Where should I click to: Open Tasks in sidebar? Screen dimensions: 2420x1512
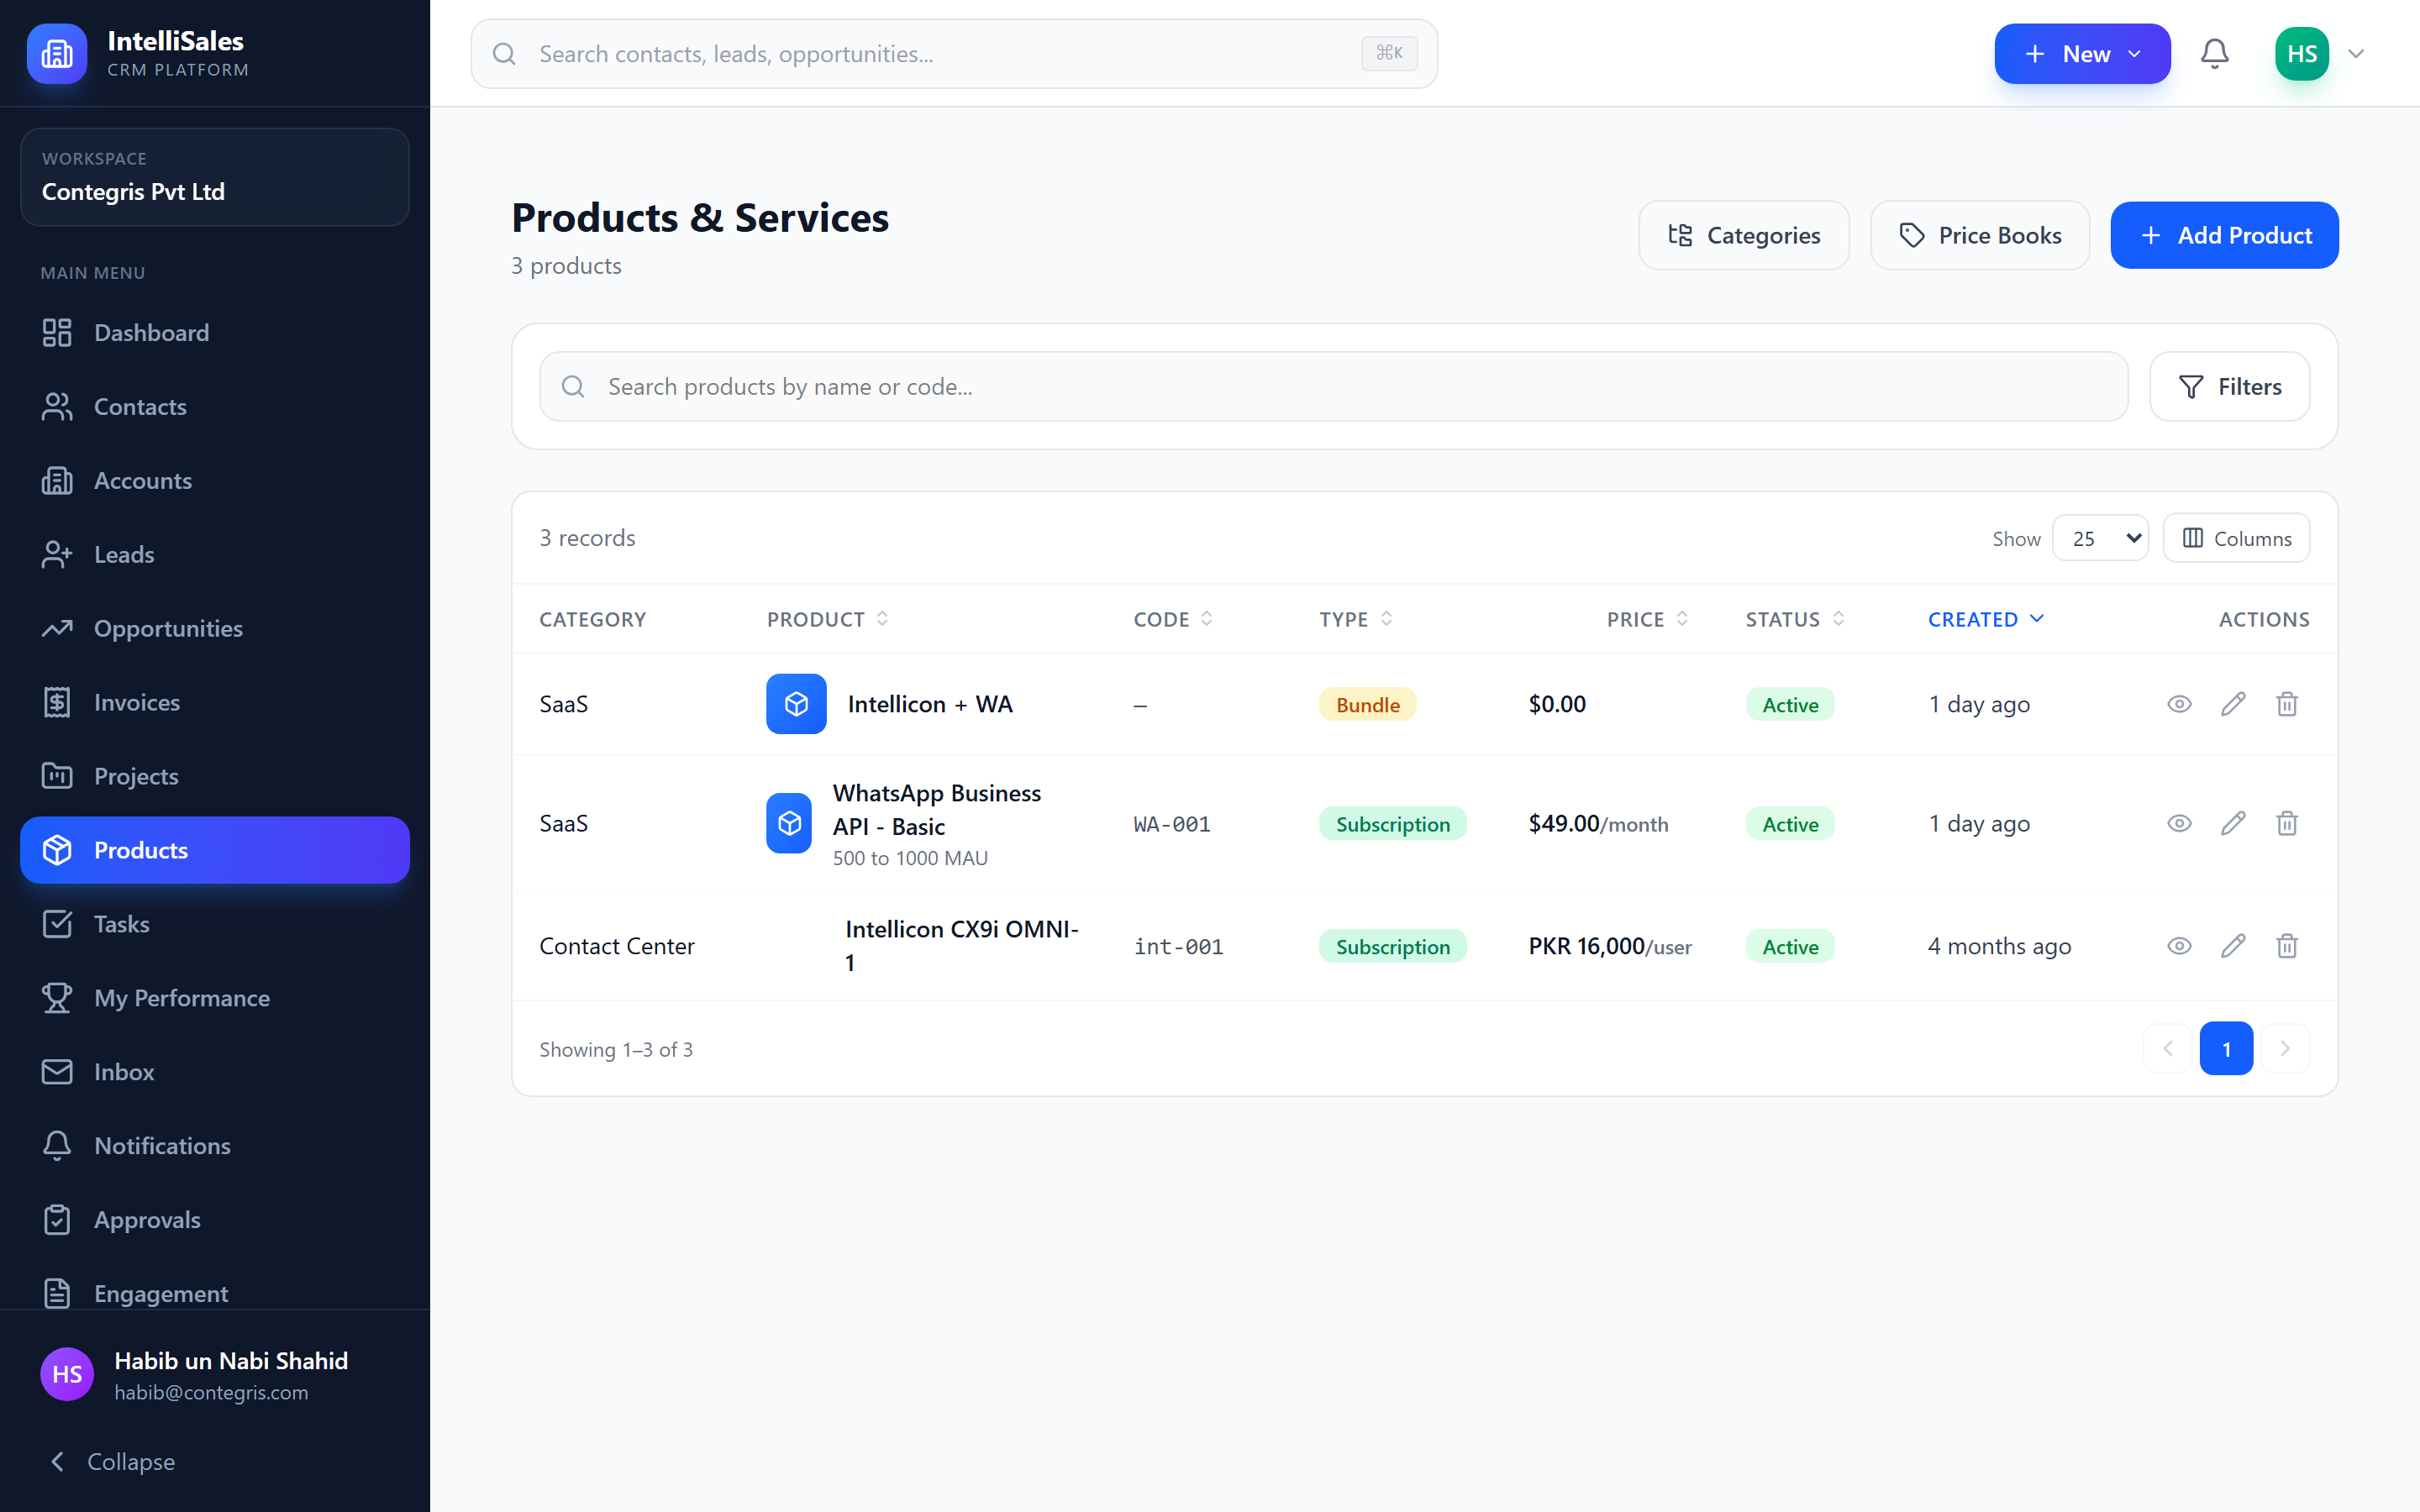tap(215, 924)
